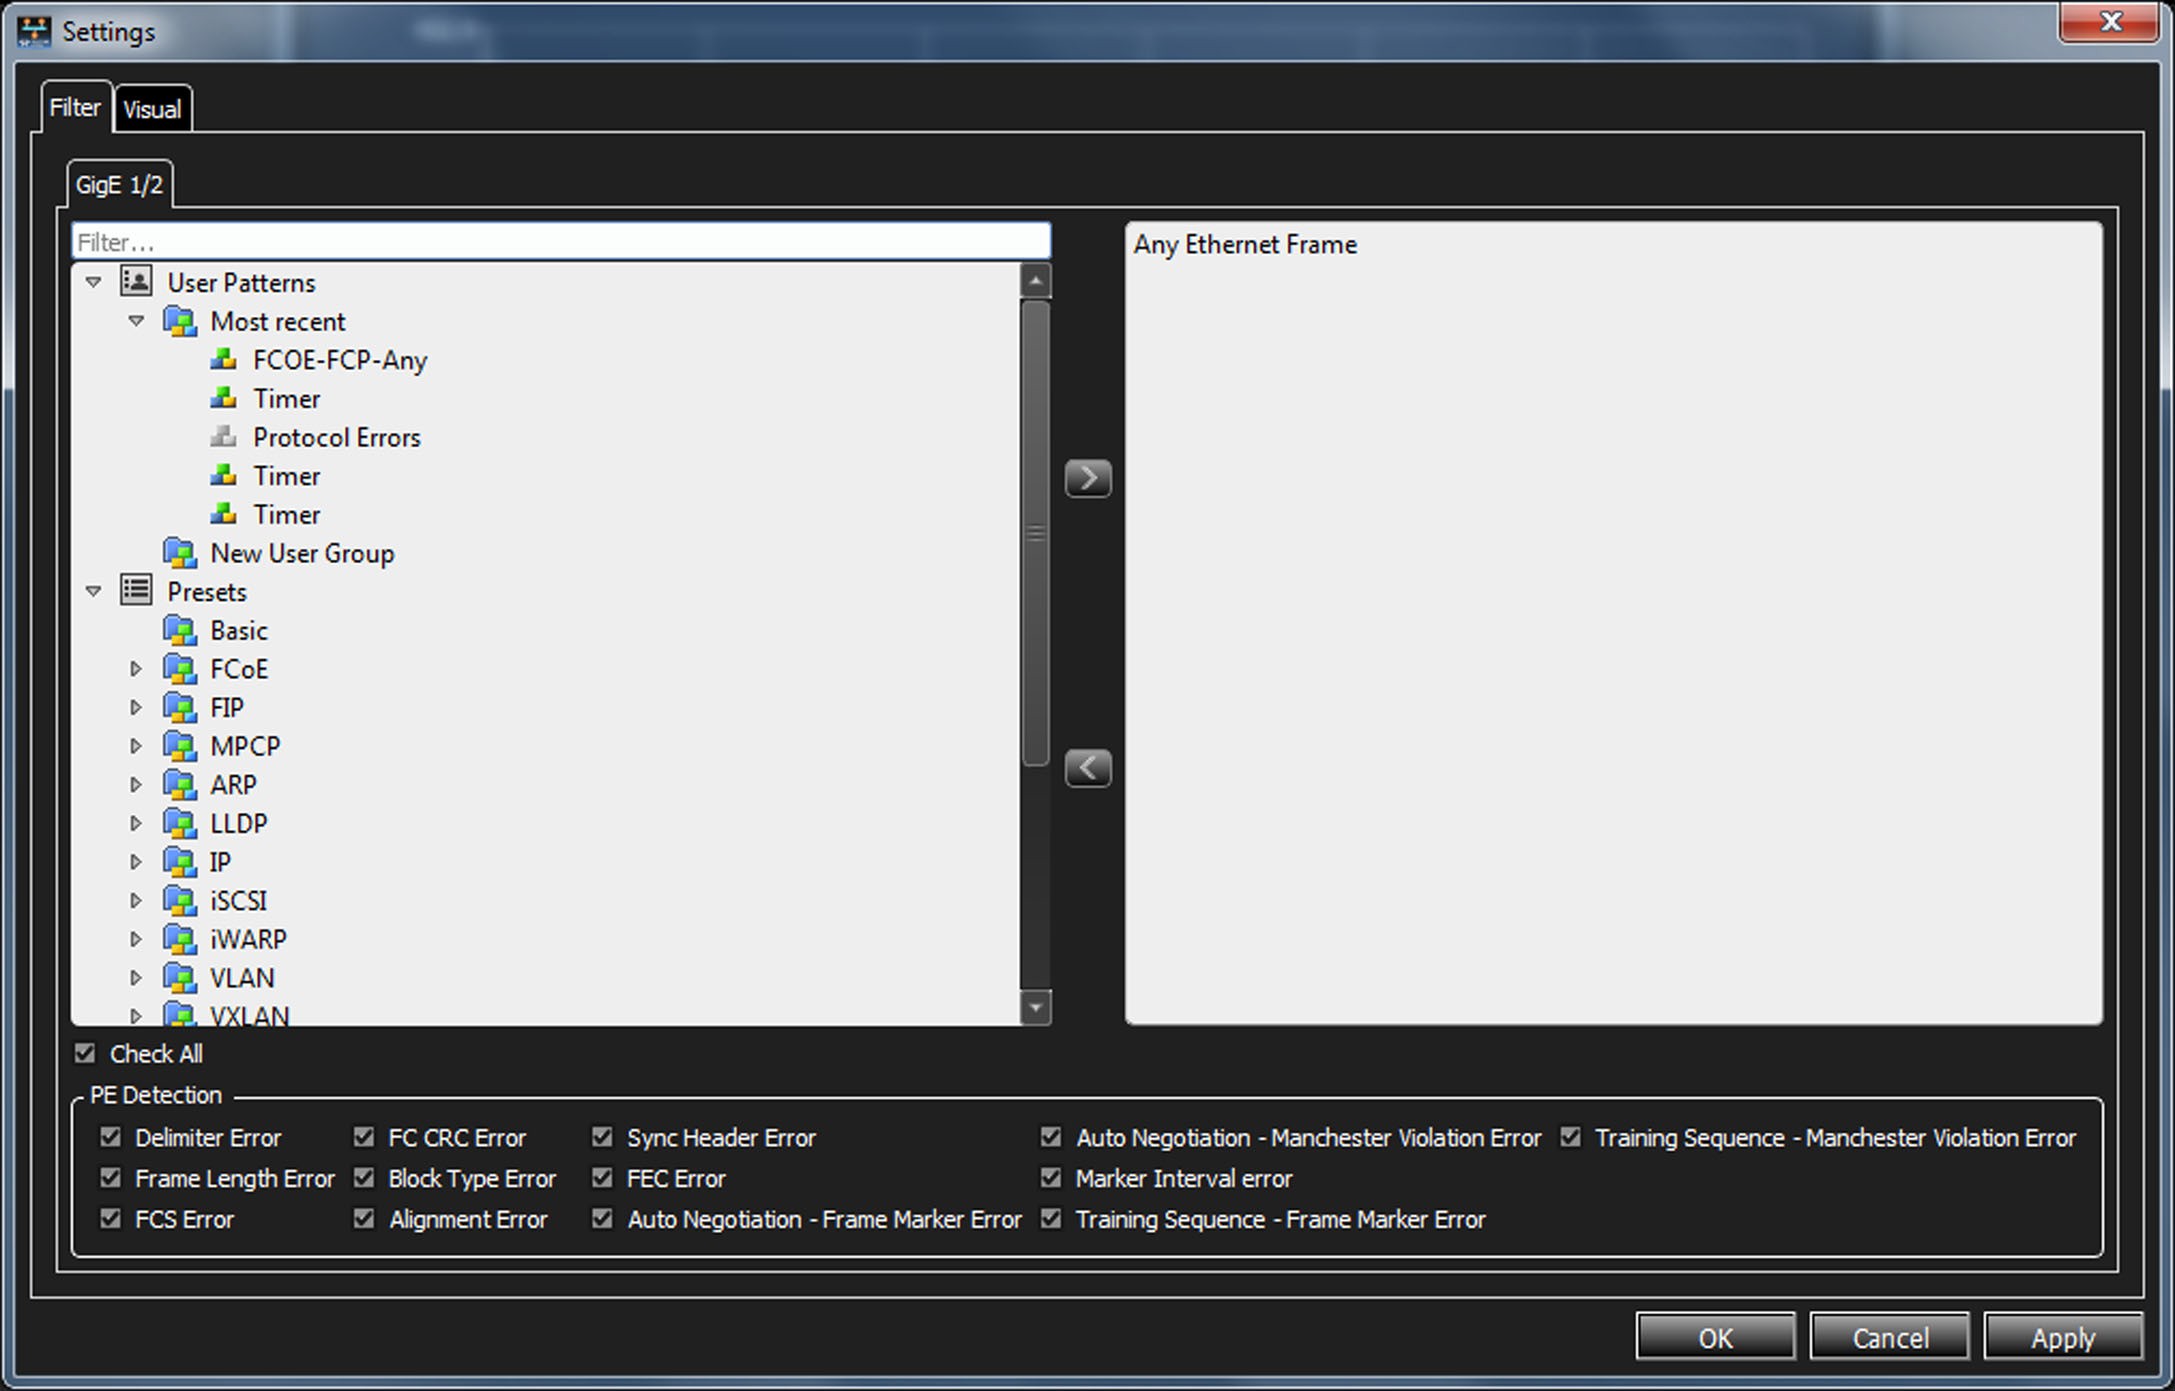Disable the Marker Interval error checkbox
The height and width of the screenshot is (1391, 2175).
[1050, 1177]
